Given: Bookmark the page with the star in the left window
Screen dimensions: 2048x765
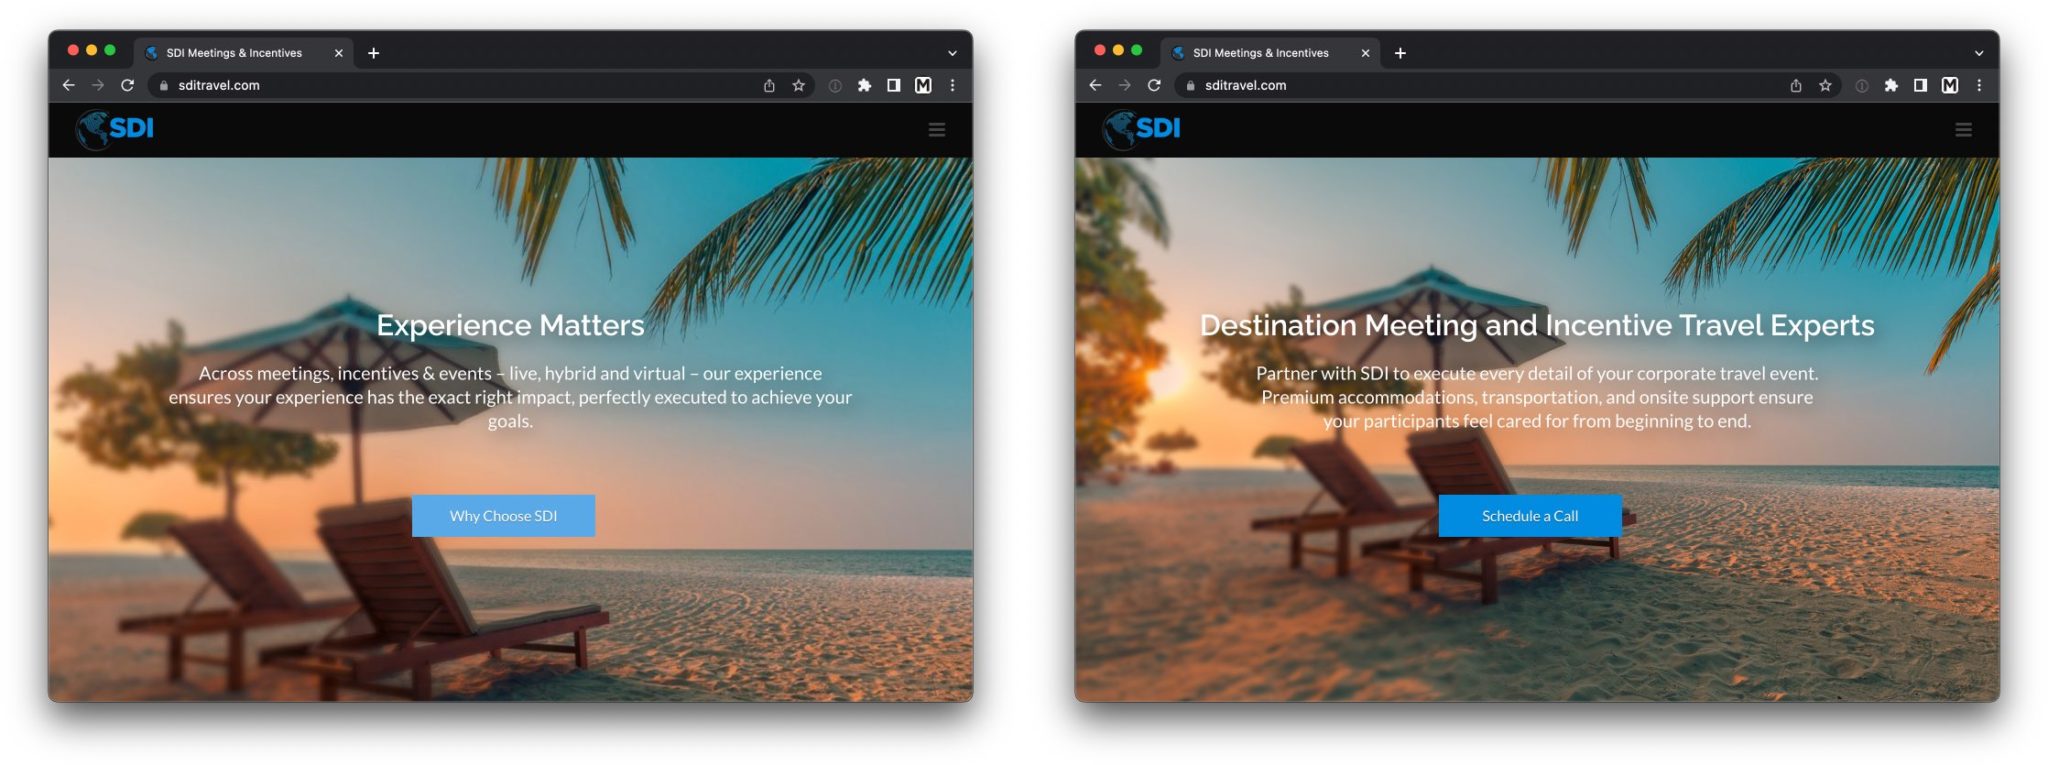Looking at the screenshot, I should coord(798,86).
